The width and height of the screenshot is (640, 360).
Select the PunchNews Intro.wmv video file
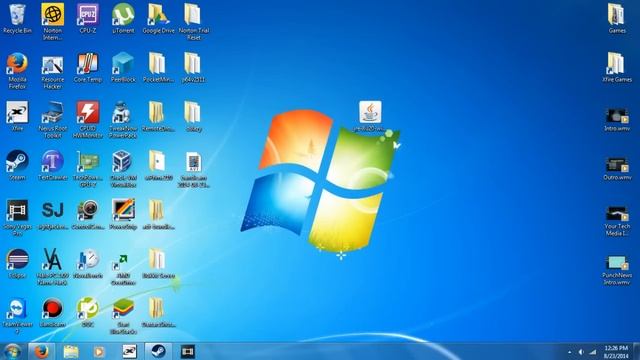(617, 269)
